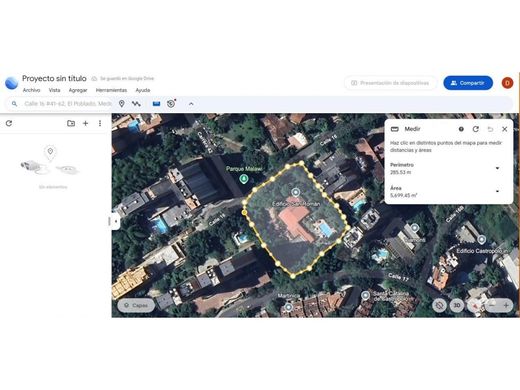The image size is (520, 390).
Task: Close the Medir panel
Action: (505, 129)
